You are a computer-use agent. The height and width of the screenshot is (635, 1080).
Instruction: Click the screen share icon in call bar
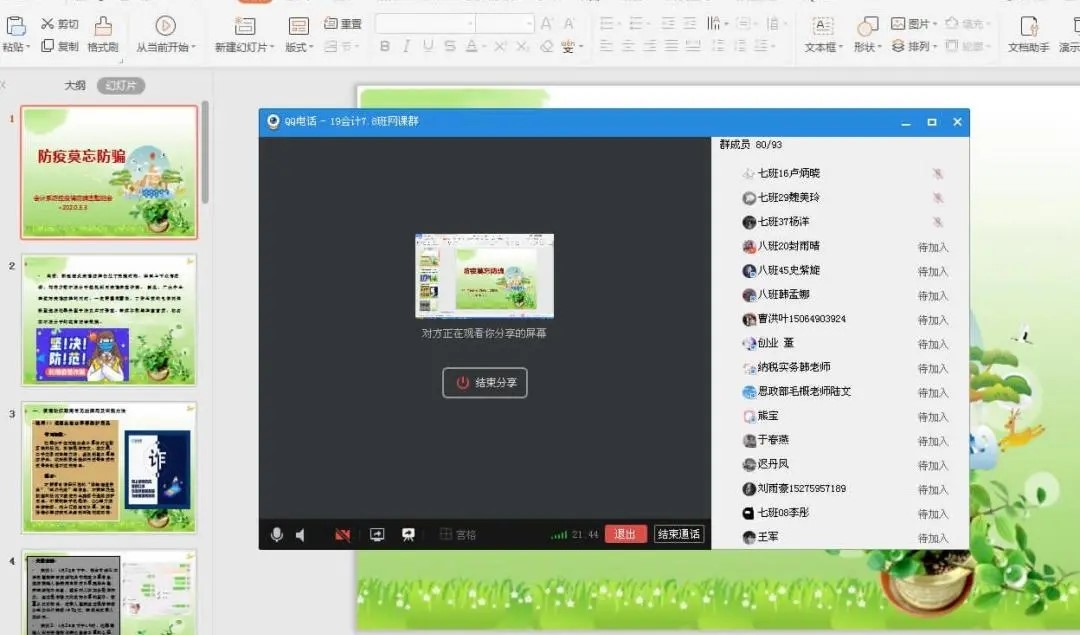point(377,535)
